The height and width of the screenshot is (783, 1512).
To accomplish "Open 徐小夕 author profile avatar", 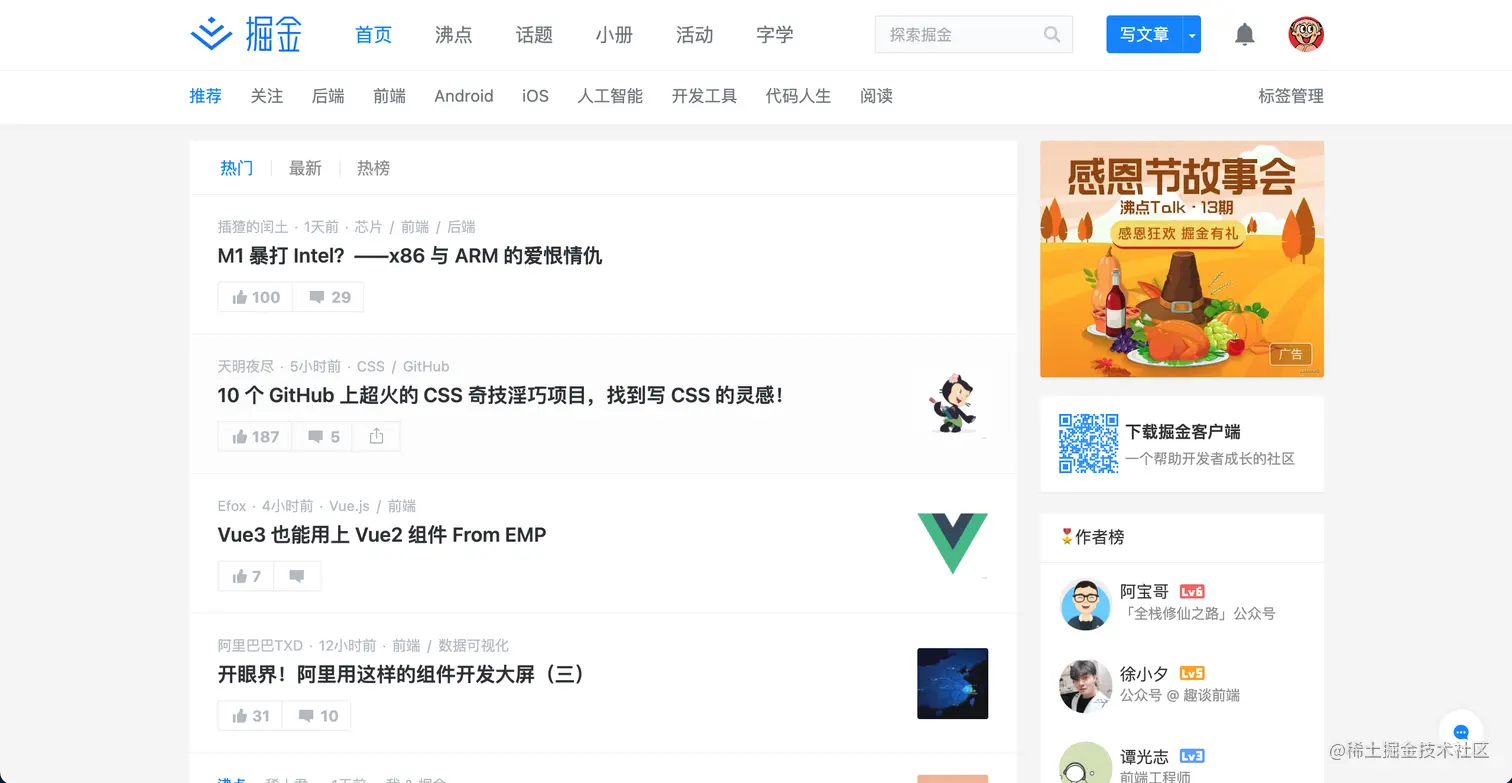I will tap(1085, 685).
